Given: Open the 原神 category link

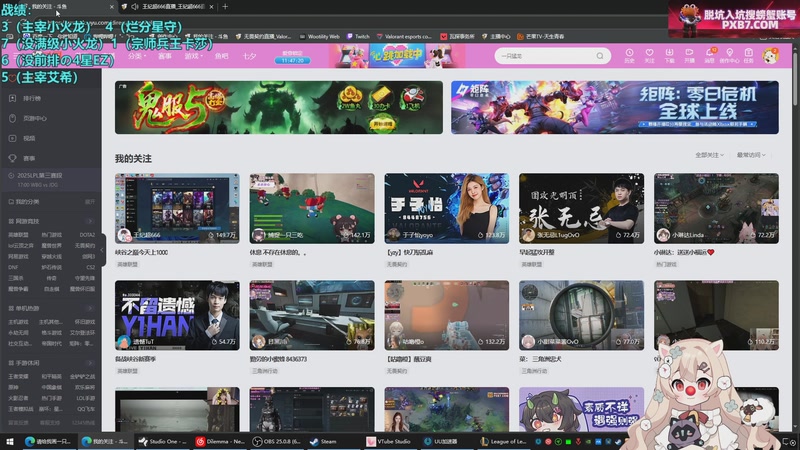Looking at the screenshot, I should (13, 387).
